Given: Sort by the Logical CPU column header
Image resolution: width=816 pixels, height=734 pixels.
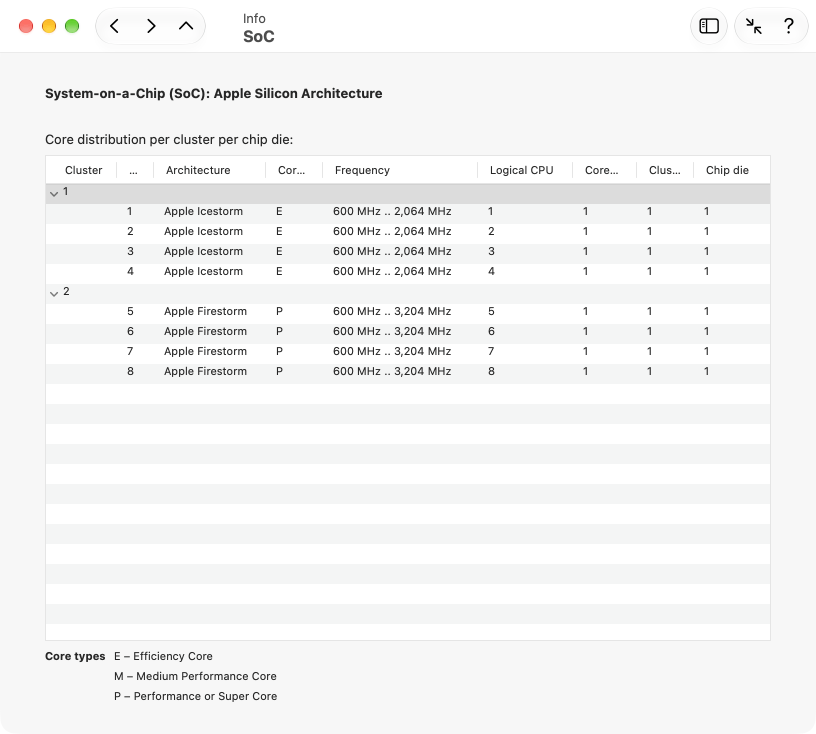Looking at the screenshot, I should [521, 170].
